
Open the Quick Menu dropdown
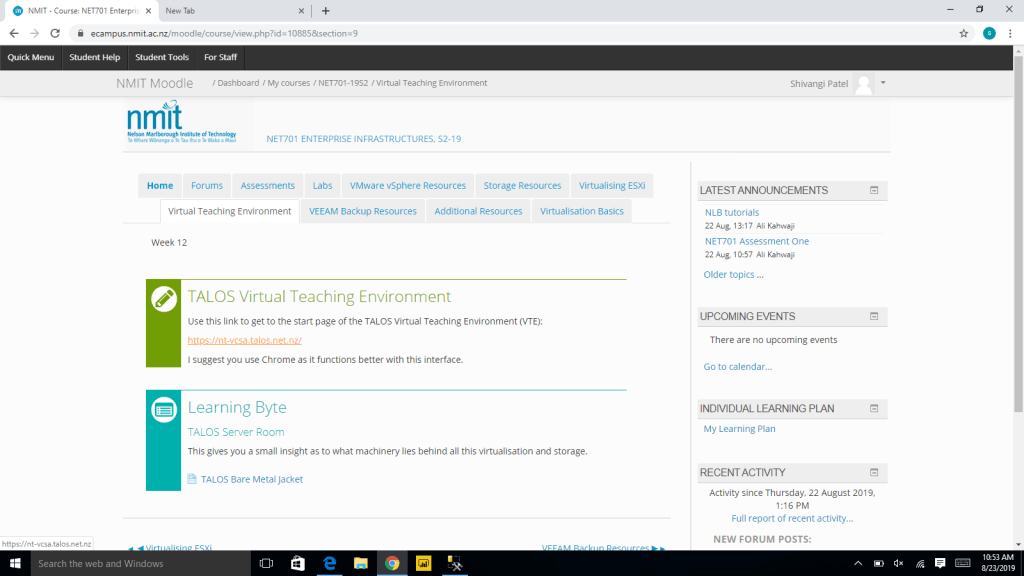(x=31, y=57)
